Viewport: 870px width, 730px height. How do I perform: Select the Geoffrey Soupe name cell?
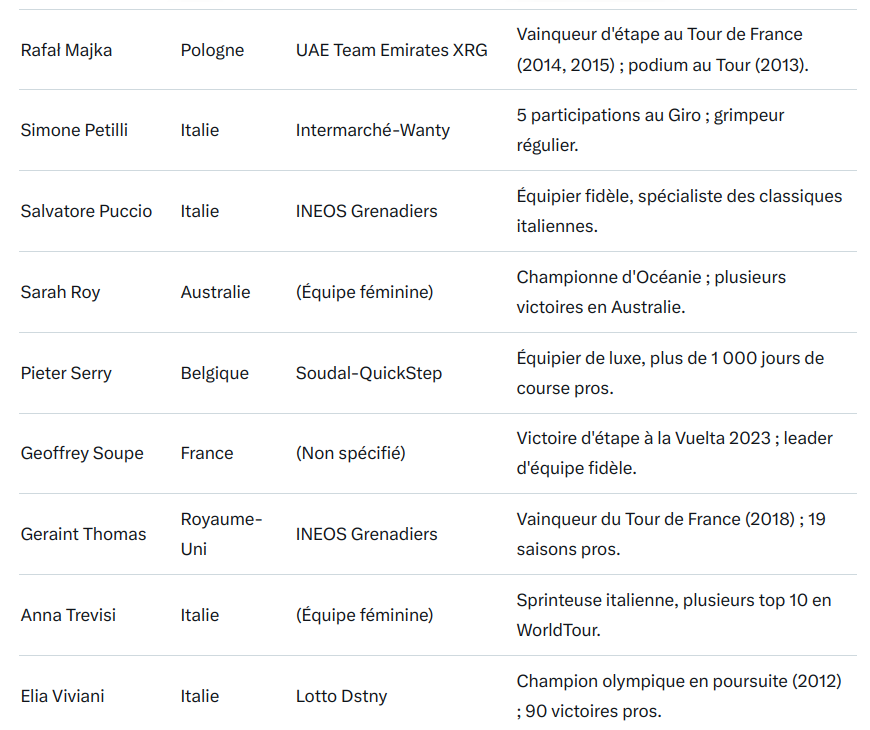pyautogui.click(x=82, y=453)
